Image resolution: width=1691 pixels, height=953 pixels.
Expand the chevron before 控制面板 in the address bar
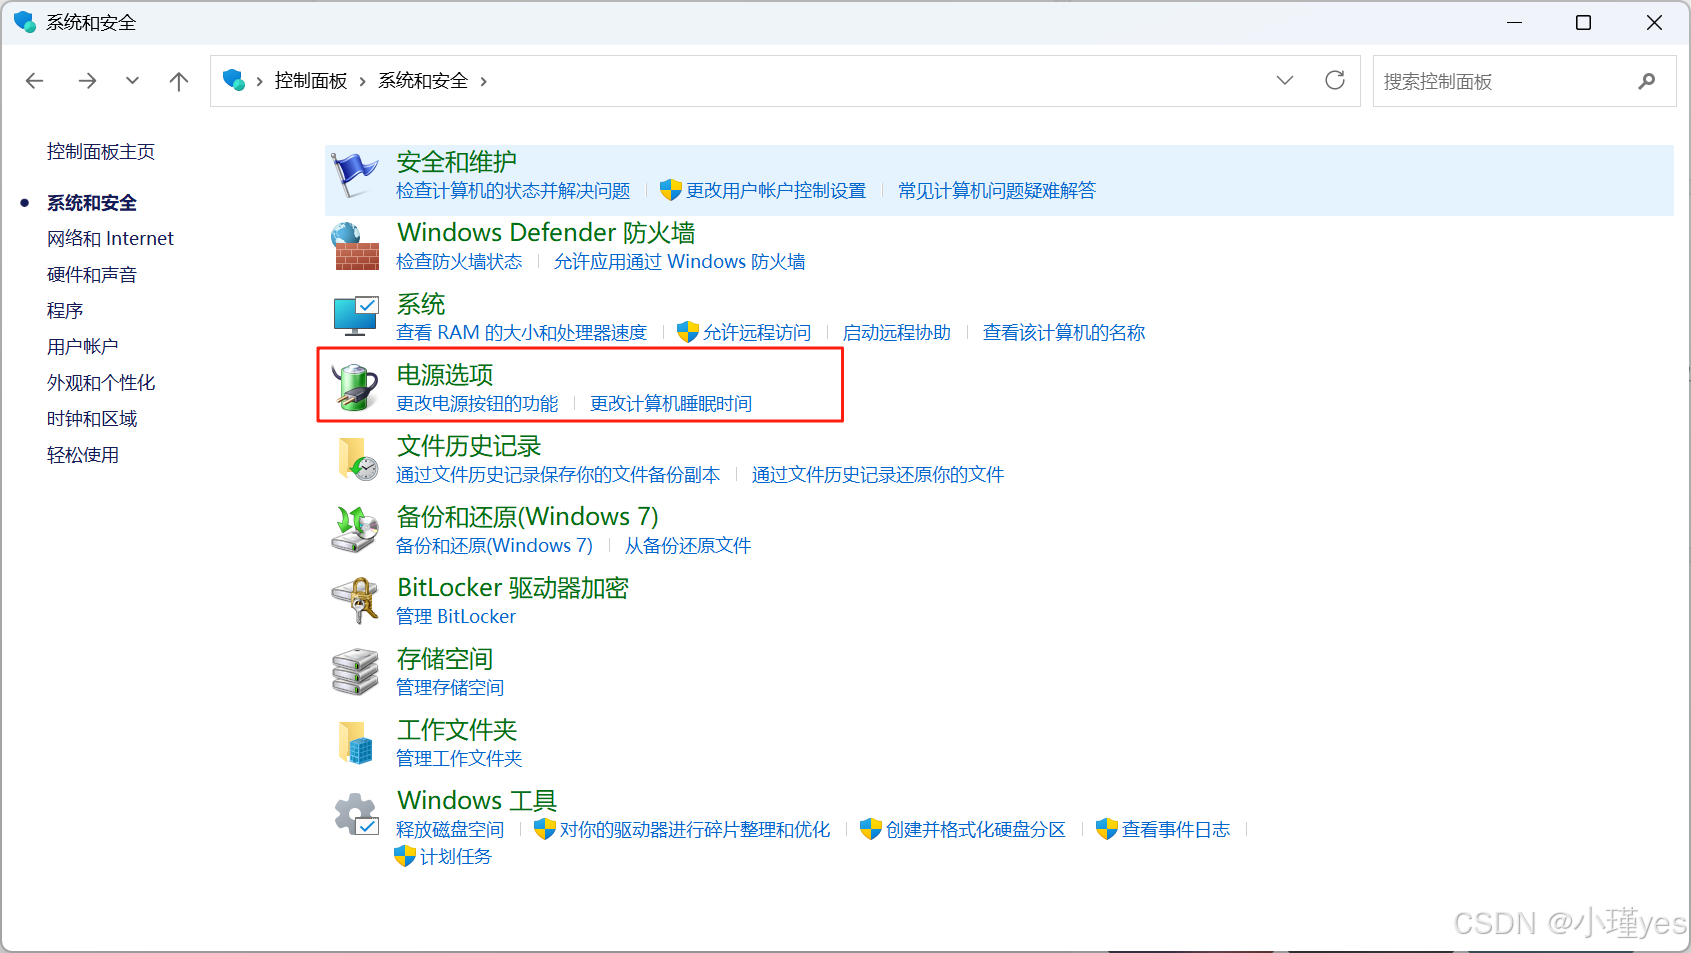click(260, 81)
